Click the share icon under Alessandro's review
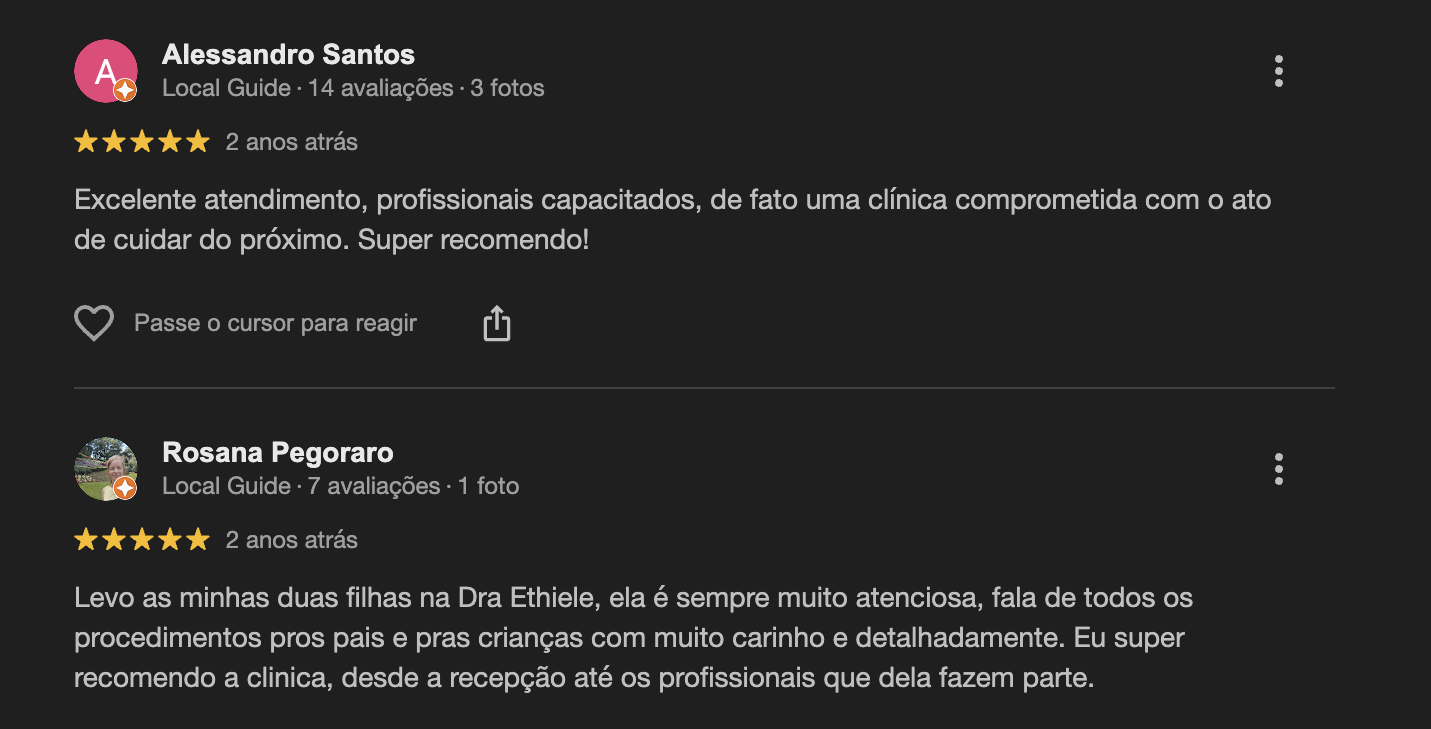1431x729 pixels. pyautogui.click(x=497, y=324)
